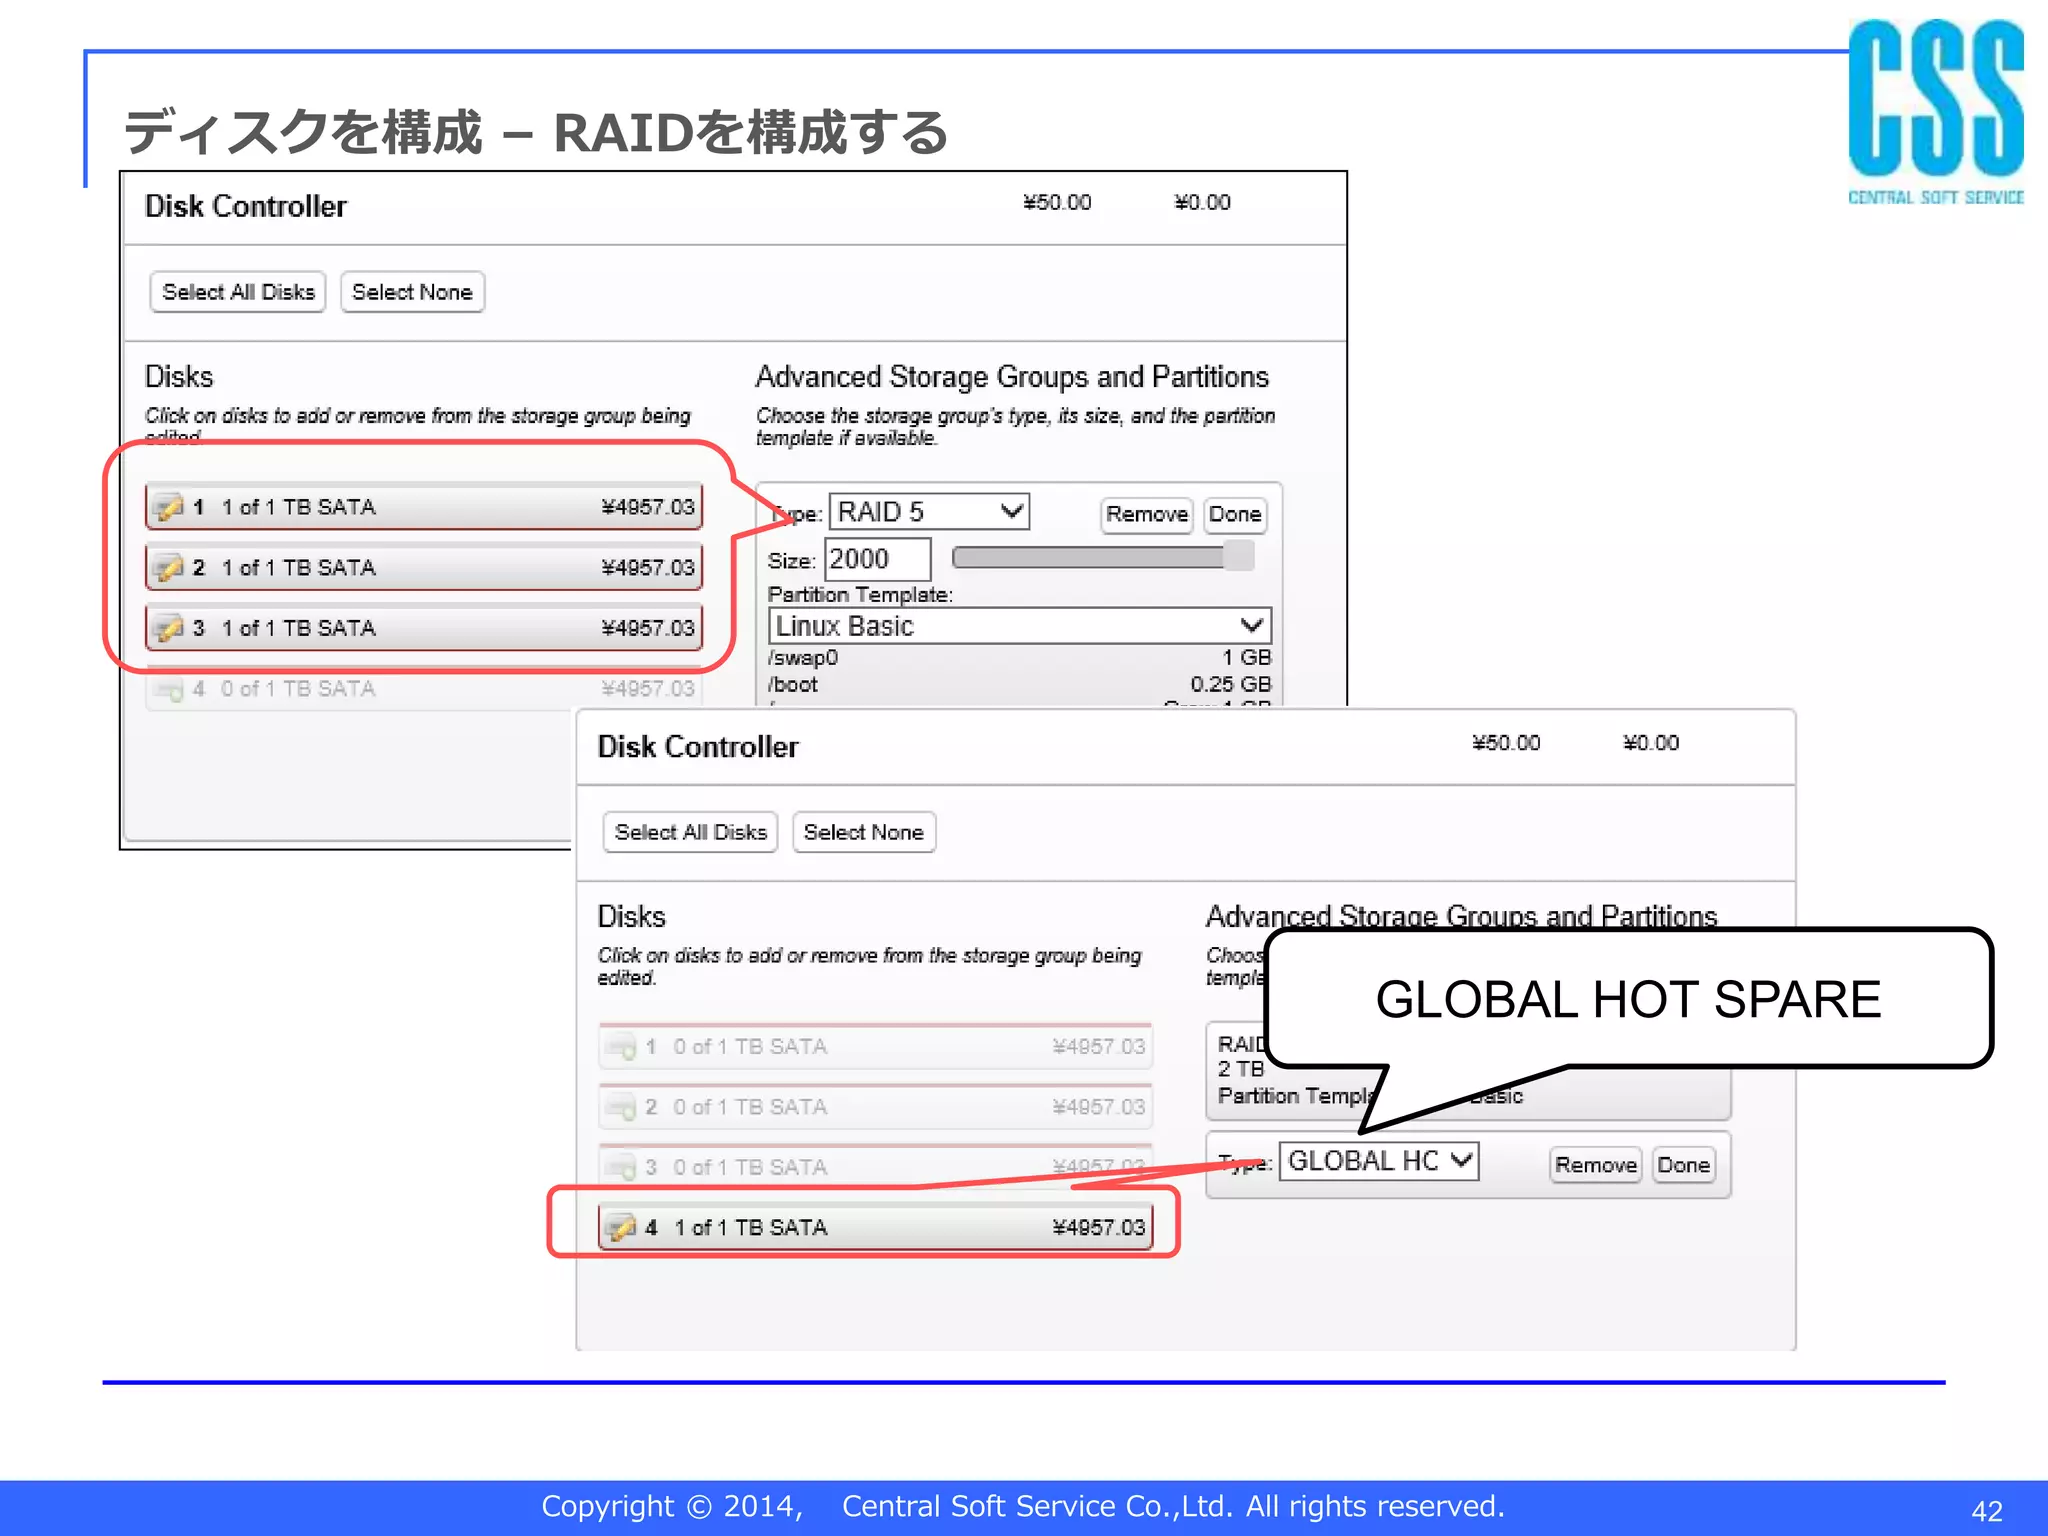Viewport: 2048px width, 1536px height.
Task: Open the Linux Basic partition template dropdown
Action: 1019,626
